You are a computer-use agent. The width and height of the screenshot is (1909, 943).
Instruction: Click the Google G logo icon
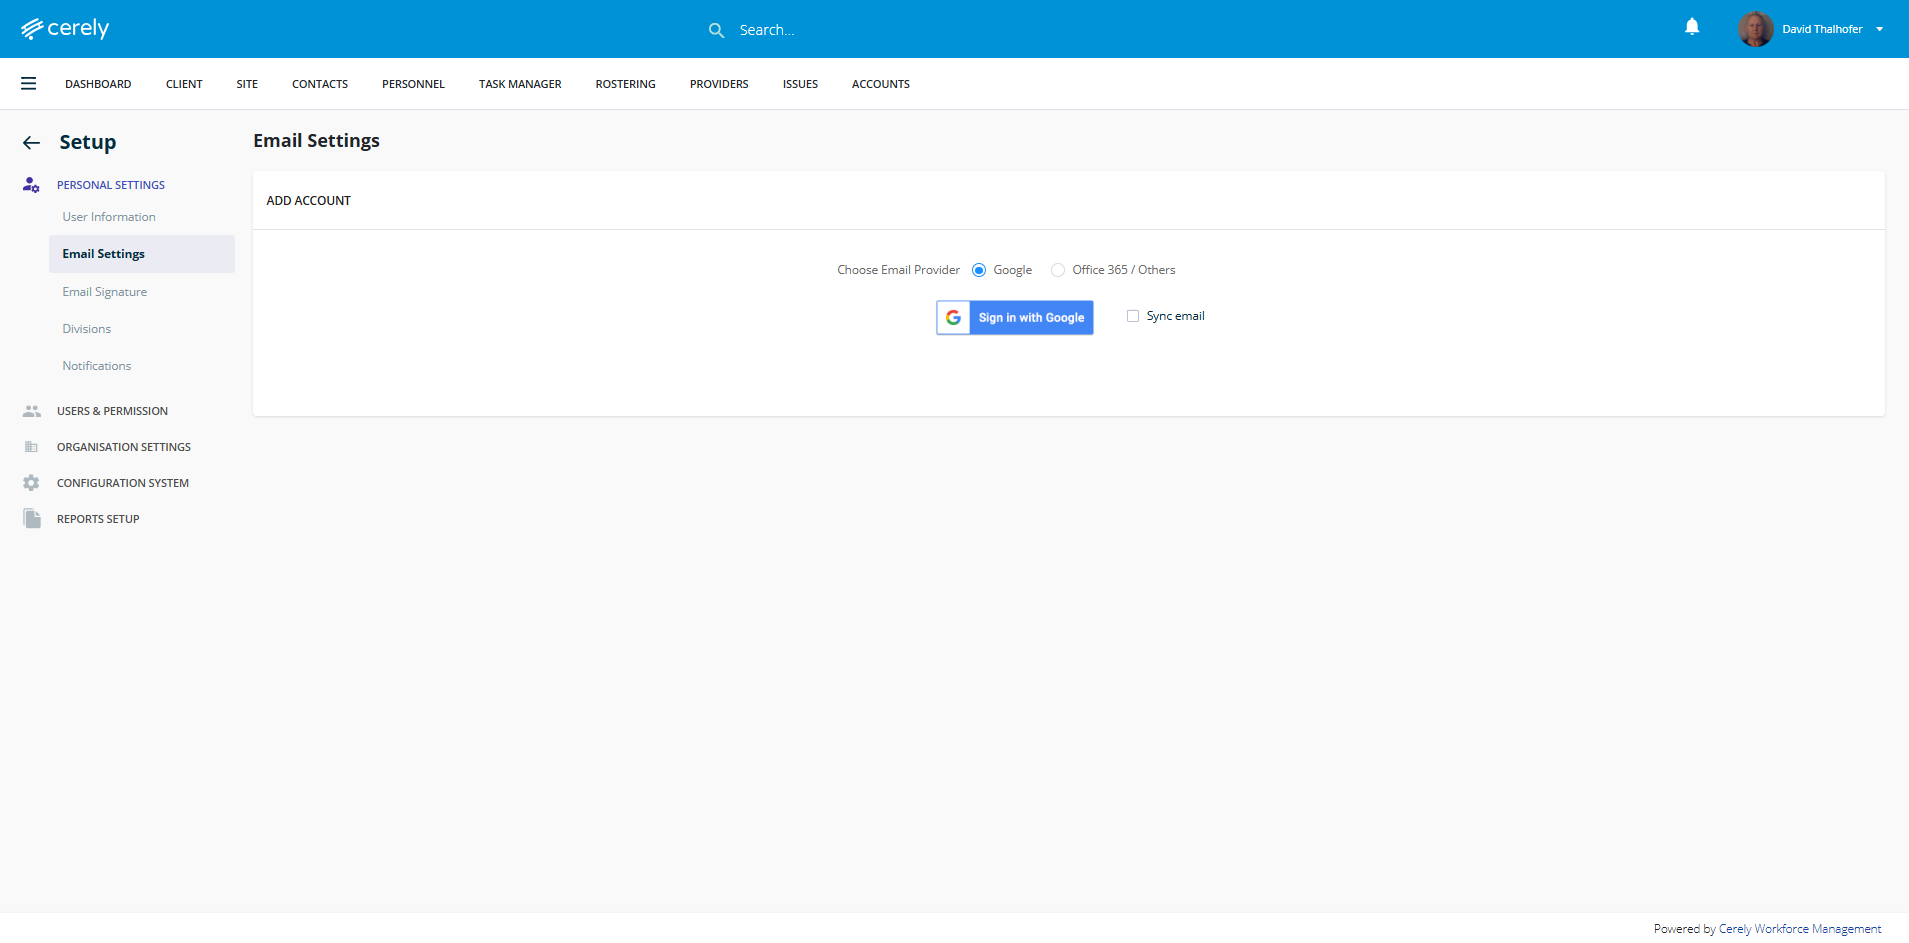point(954,318)
